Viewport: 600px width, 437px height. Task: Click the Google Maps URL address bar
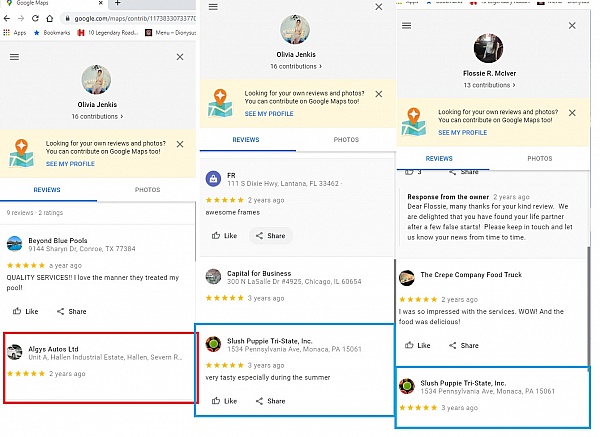pos(130,18)
